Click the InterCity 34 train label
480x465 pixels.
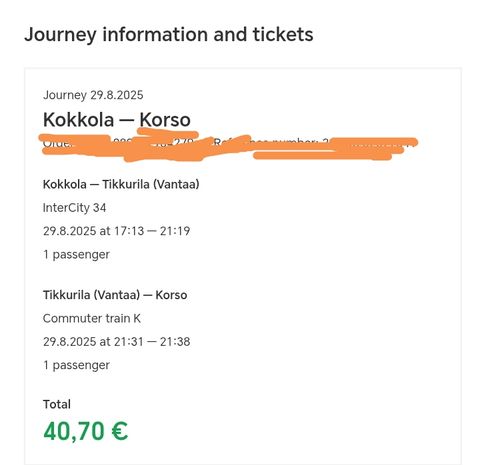coord(74,208)
